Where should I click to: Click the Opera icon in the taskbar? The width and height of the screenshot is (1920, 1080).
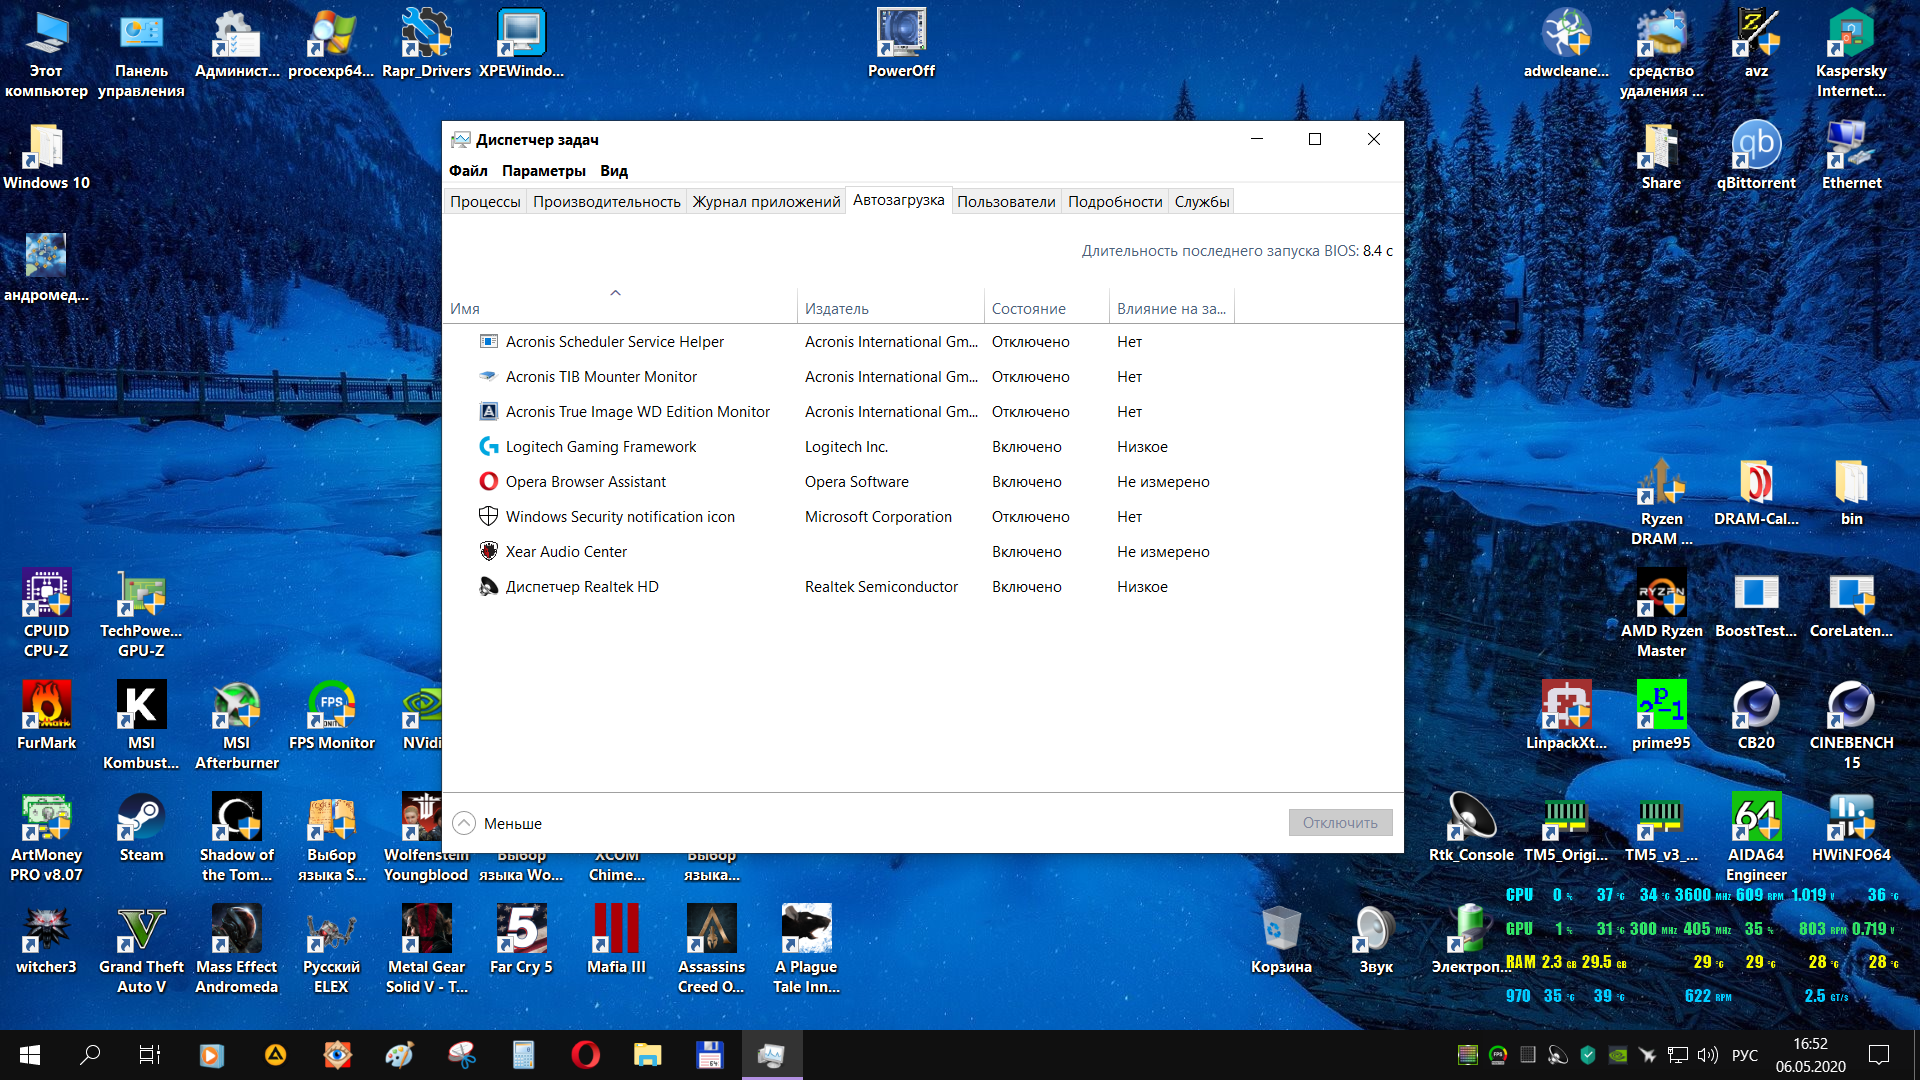coord(585,1054)
